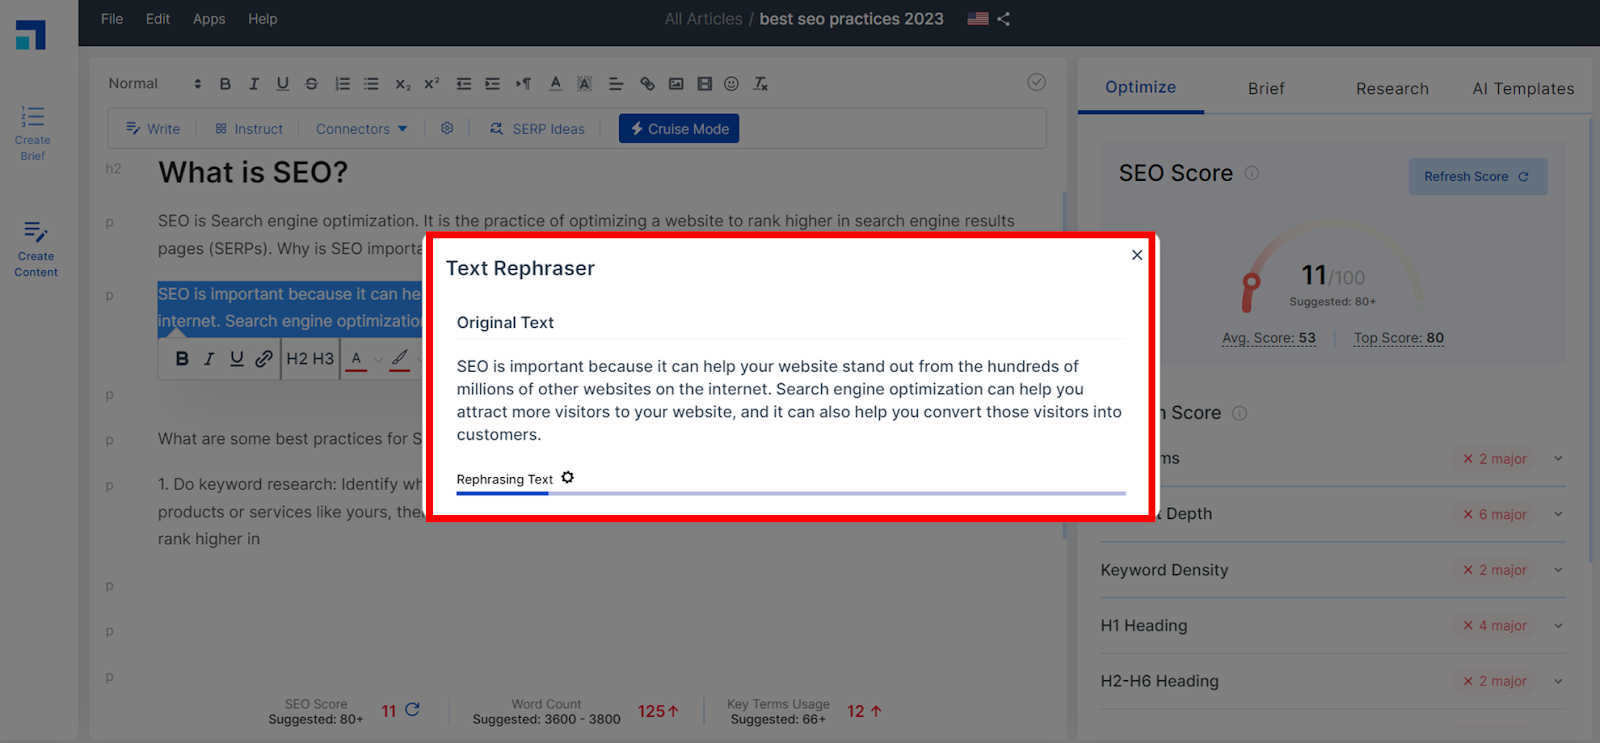Insert a link from the top toolbar
The width and height of the screenshot is (1600, 743).
click(647, 84)
